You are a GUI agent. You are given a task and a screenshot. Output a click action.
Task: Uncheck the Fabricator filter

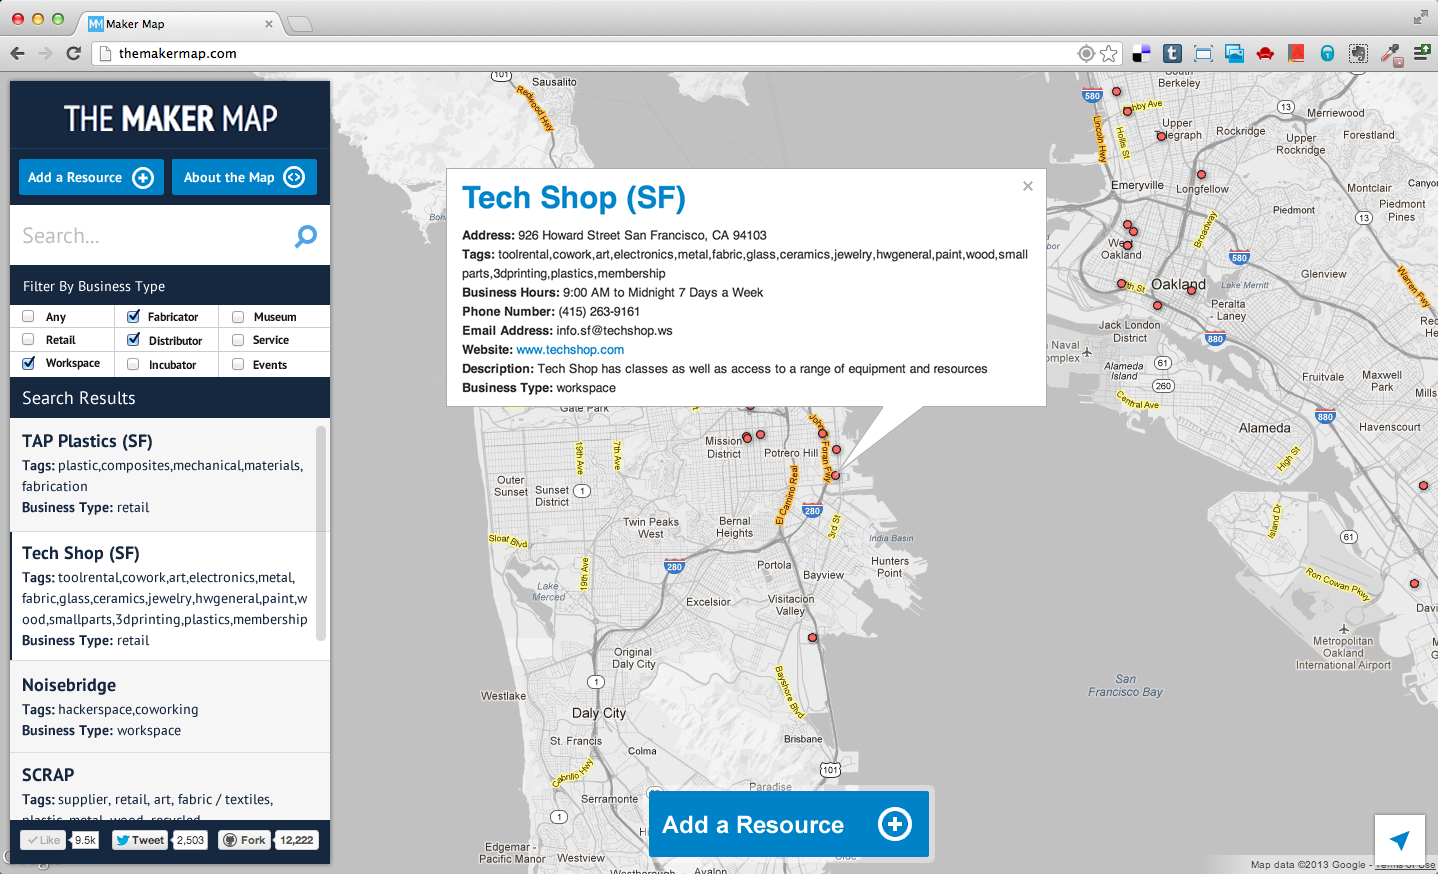133,316
